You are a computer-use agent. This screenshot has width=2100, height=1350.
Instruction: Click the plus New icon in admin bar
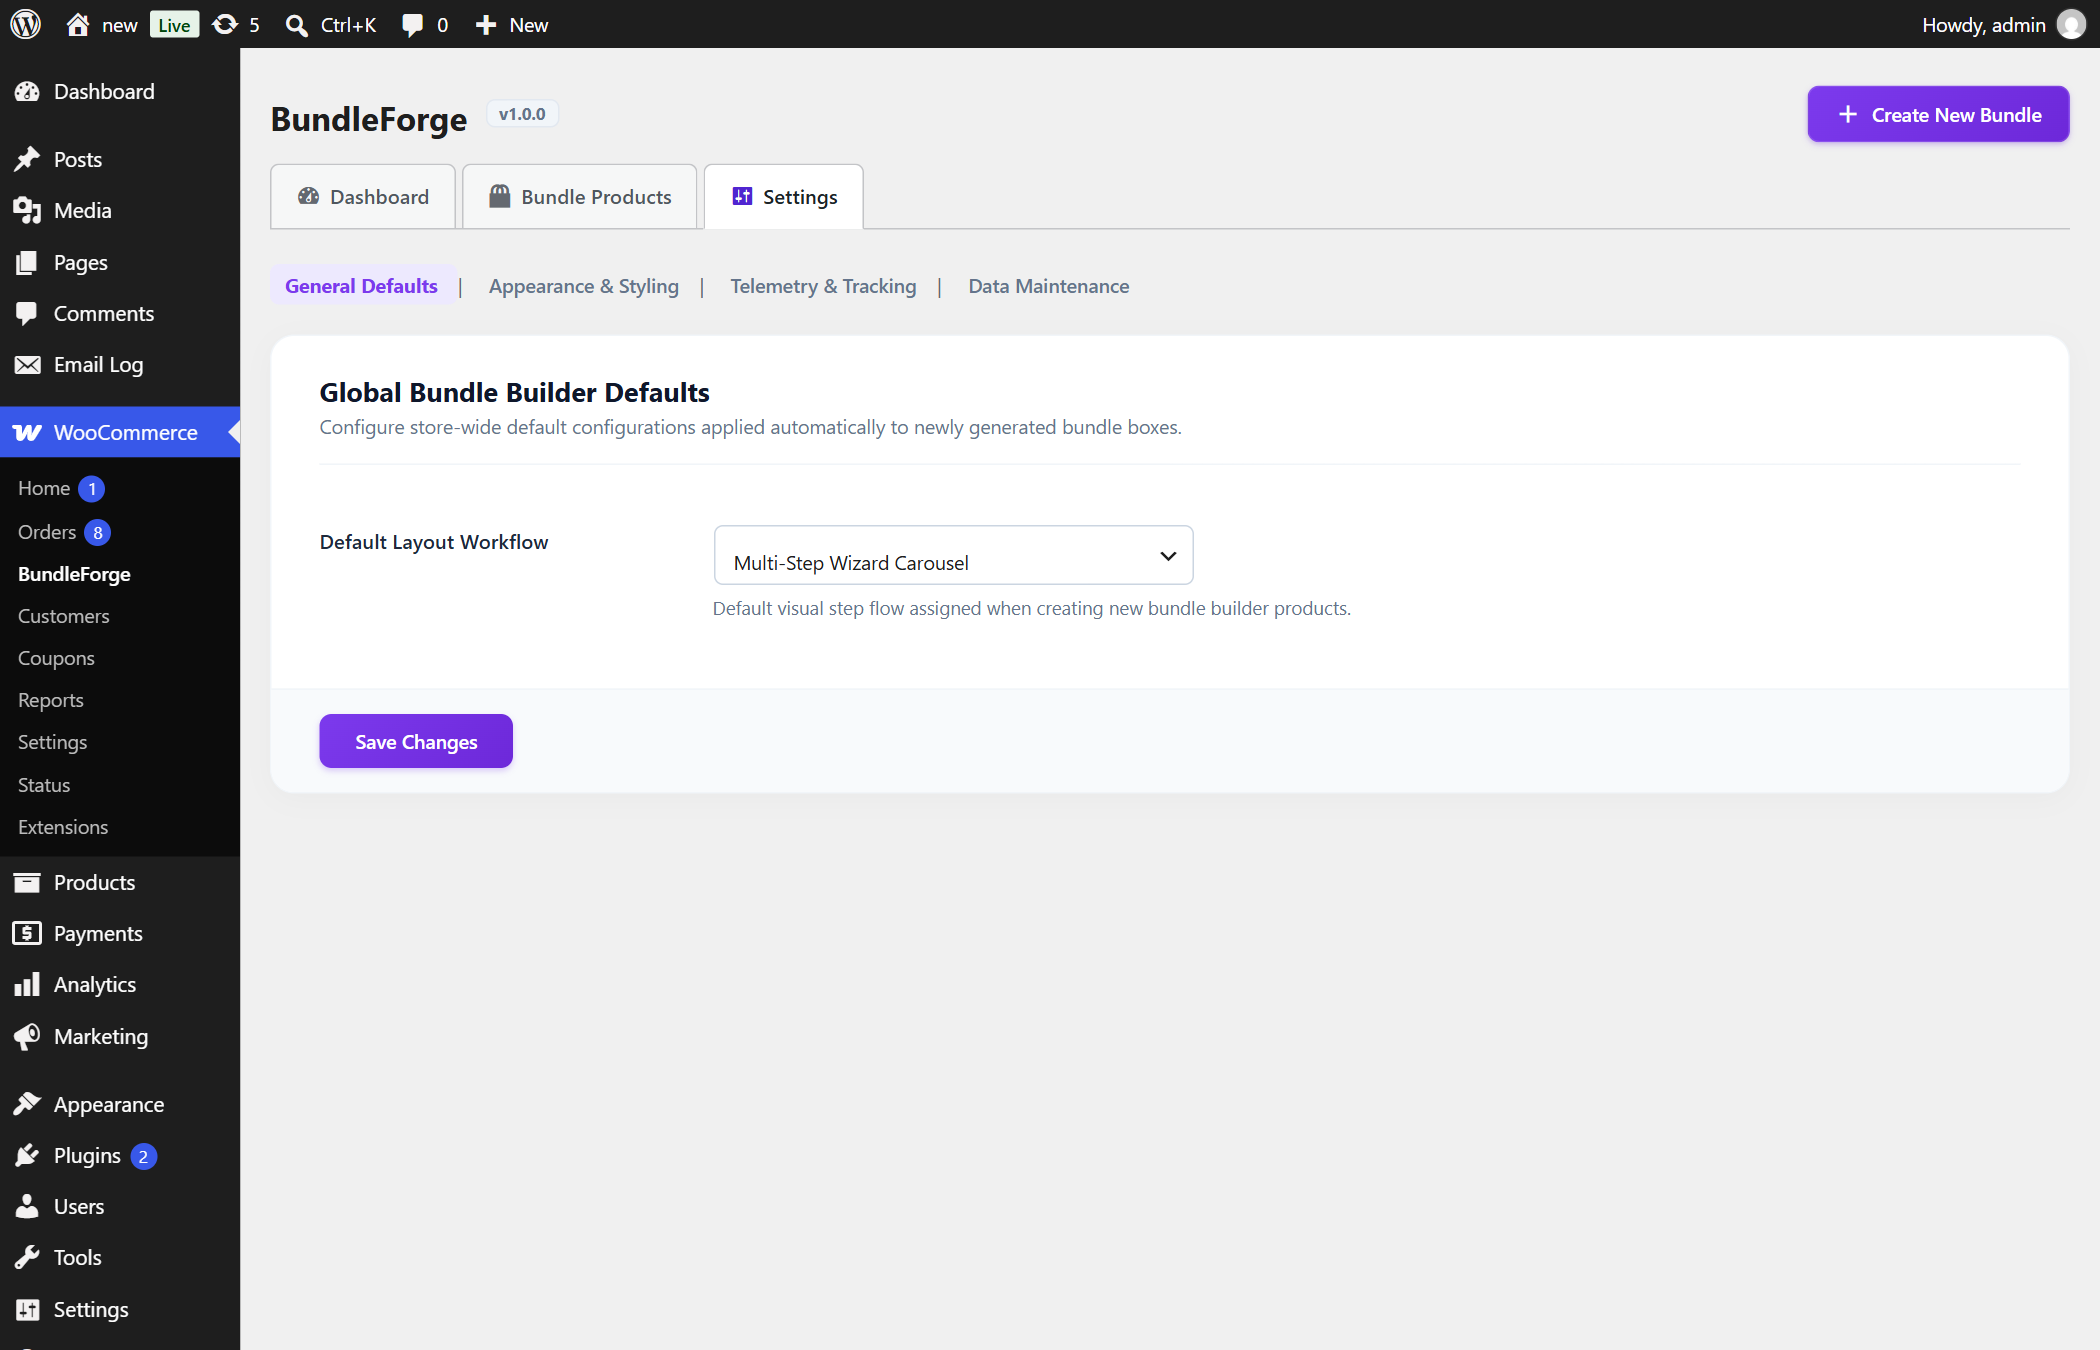(x=486, y=25)
